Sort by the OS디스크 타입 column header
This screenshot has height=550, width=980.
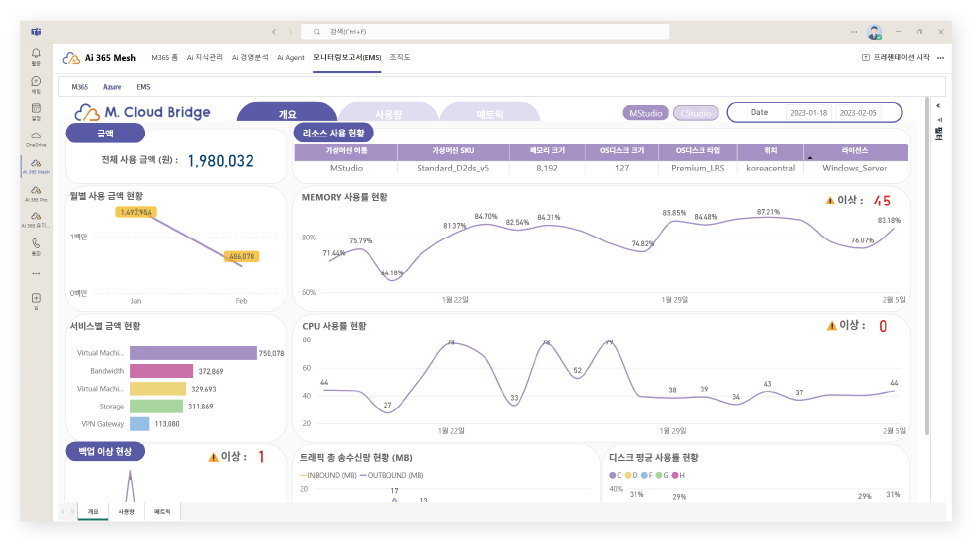[698, 151]
